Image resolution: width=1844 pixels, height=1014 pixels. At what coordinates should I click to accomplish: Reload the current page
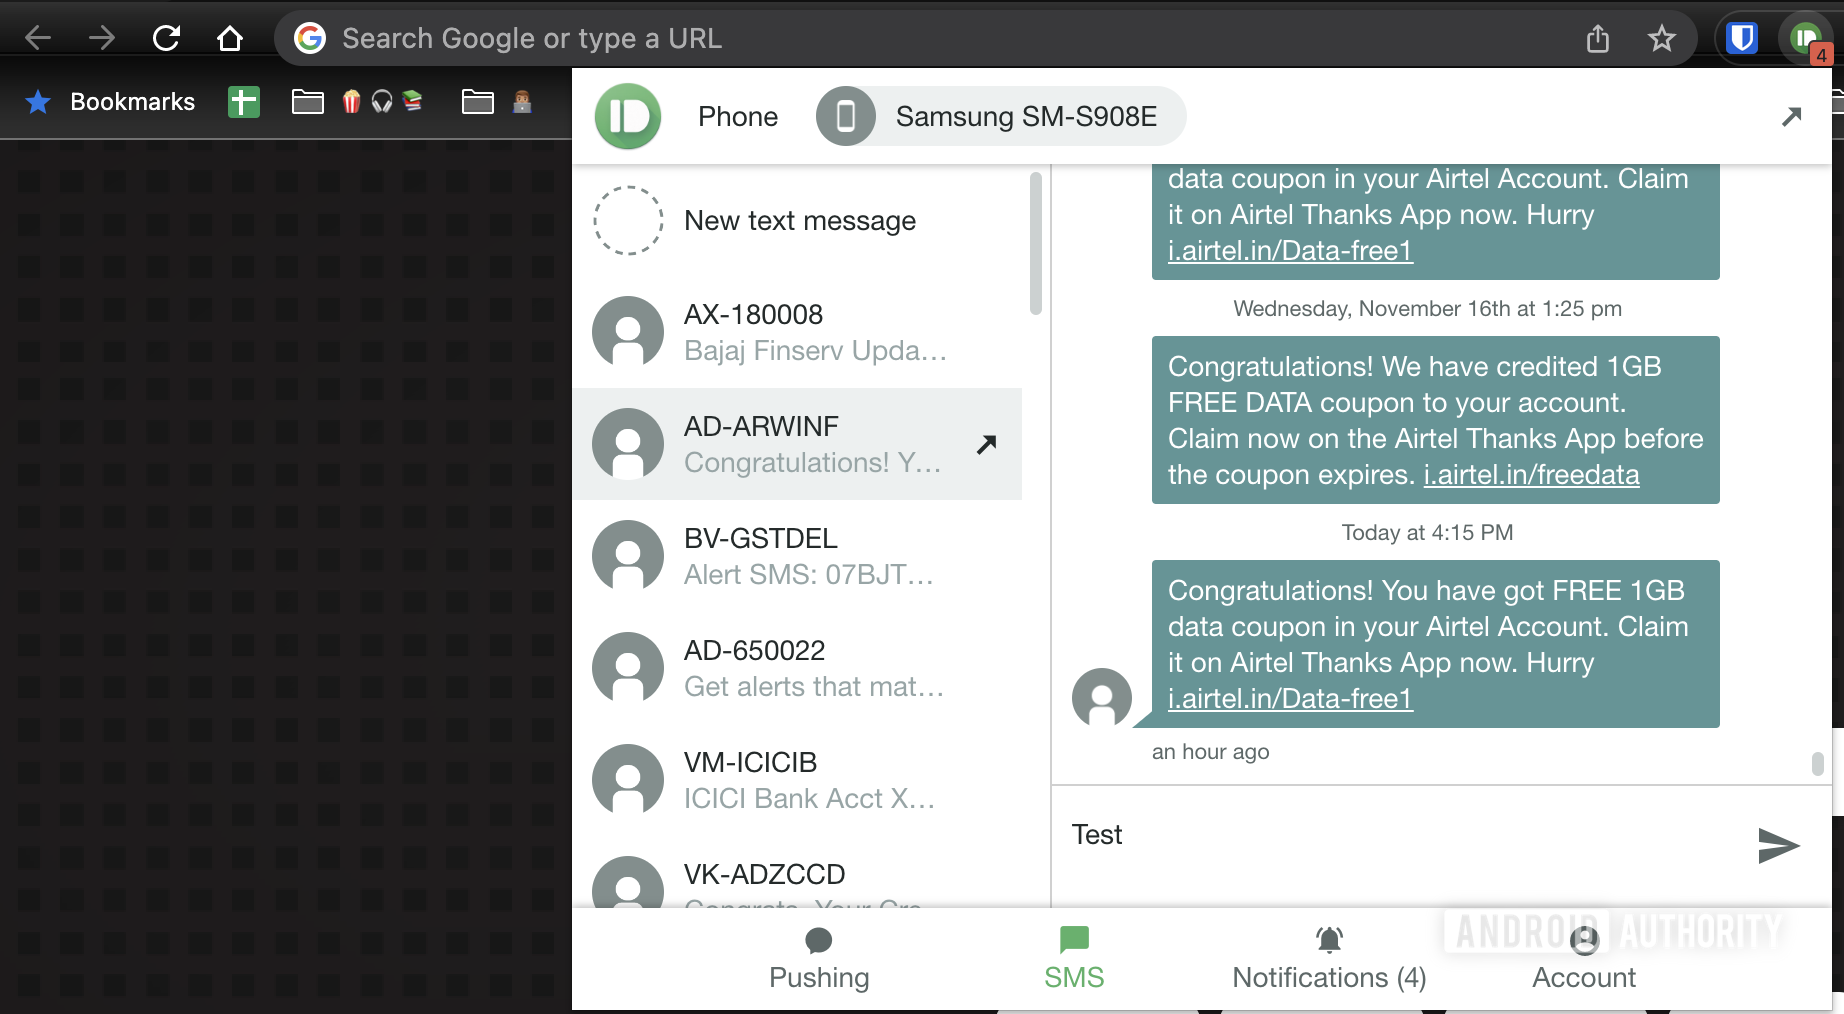(x=166, y=38)
